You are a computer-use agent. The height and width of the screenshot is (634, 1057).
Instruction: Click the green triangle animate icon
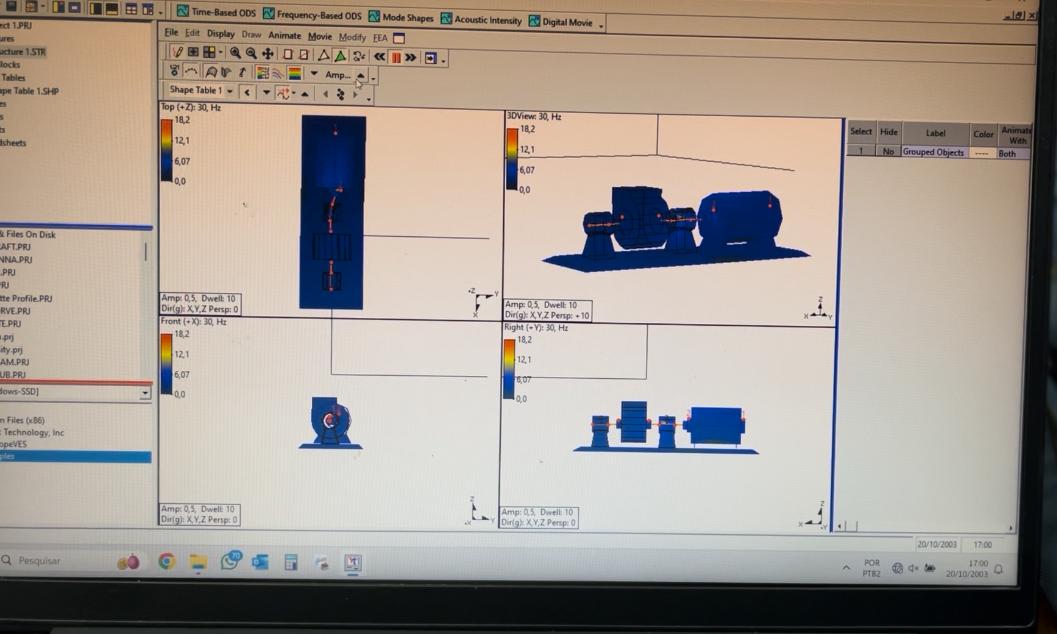click(340, 56)
